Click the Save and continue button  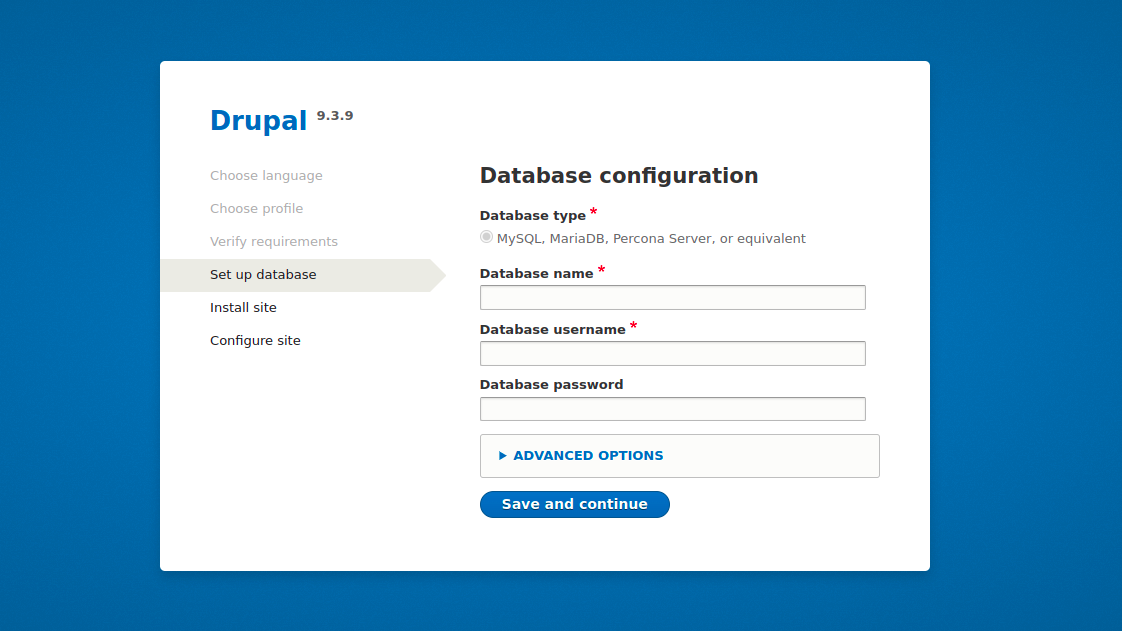pos(575,504)
